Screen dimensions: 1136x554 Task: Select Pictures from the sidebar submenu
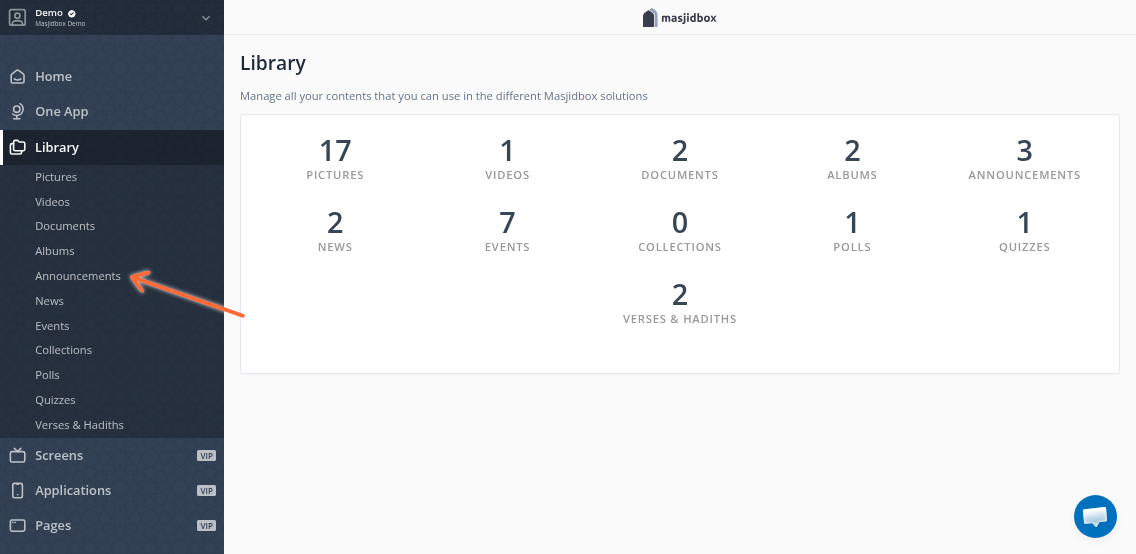56,177
